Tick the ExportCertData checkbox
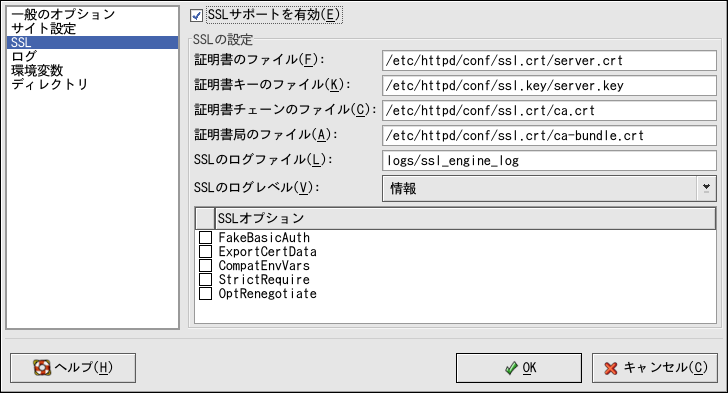728x393 pixels. 205,251
